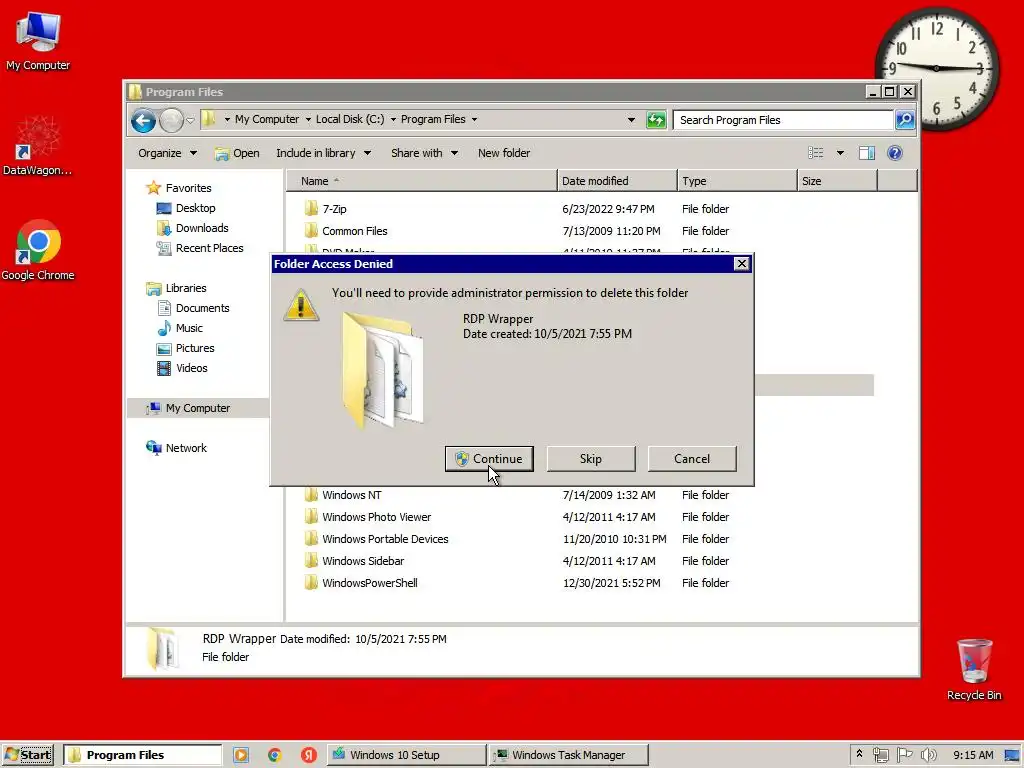Click the Skip button in the dialog
Screen dimensions: 1024x768
tap(590, 458)
